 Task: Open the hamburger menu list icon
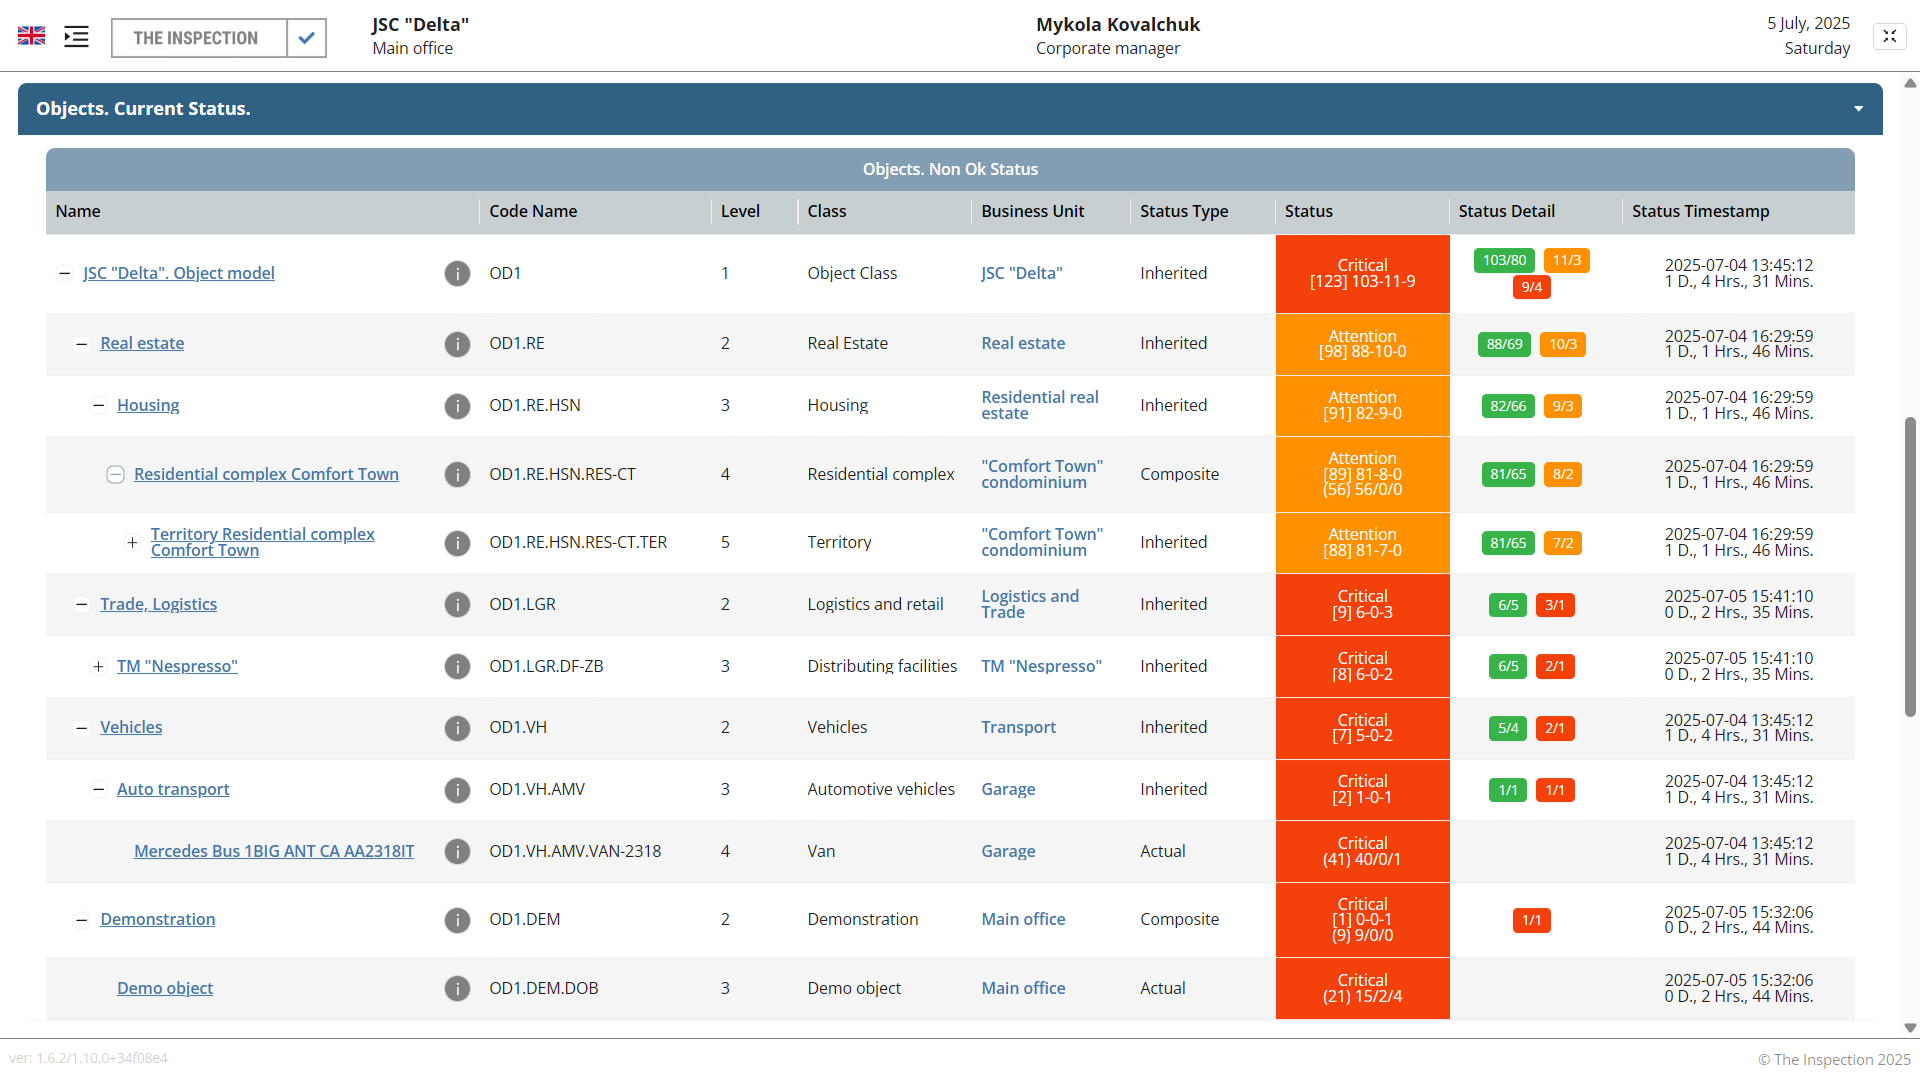76,37
